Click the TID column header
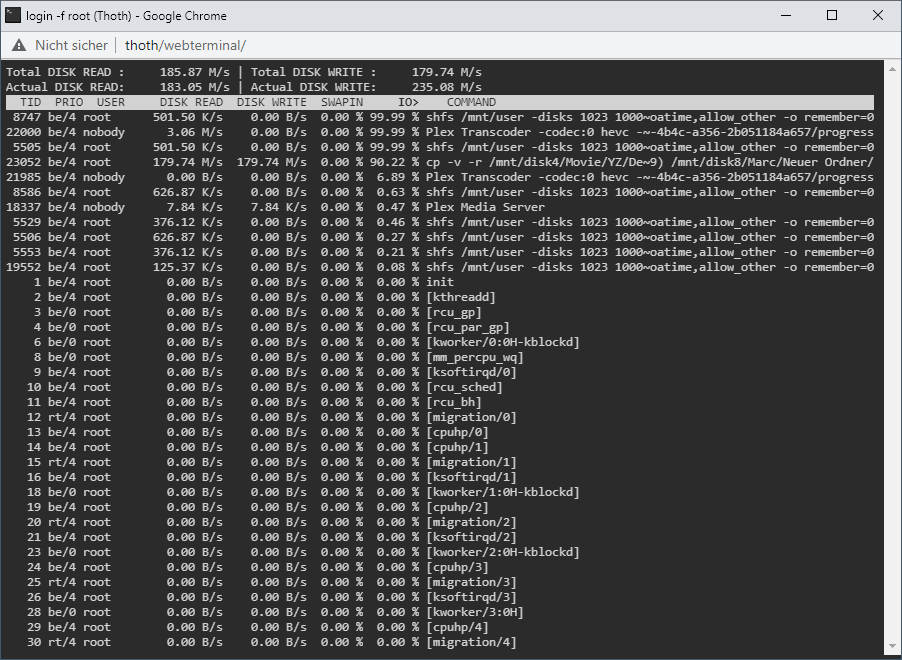This screenshot has width=902, height=660. pyautogui.click(x=30, y=102)
